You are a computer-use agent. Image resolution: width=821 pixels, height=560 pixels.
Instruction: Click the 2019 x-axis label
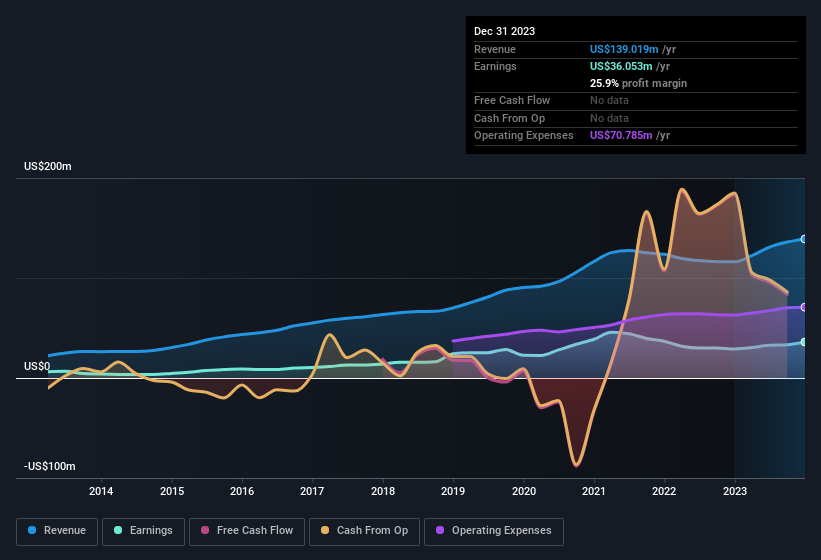point(453,491)
